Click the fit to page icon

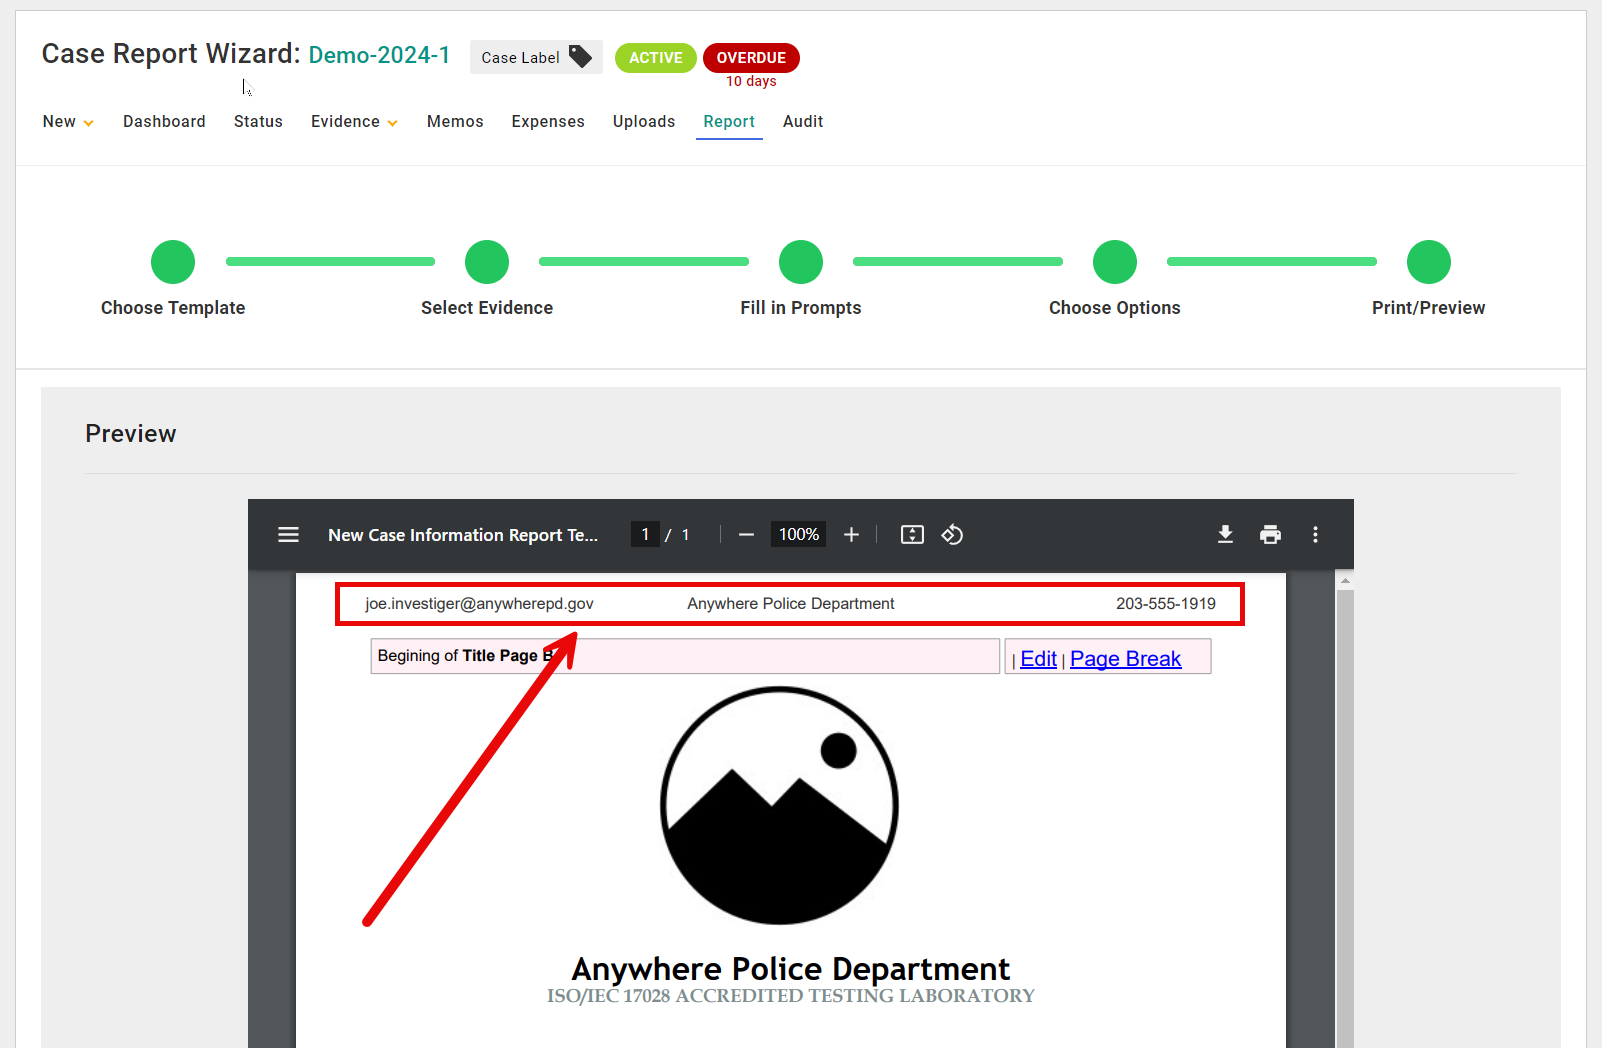(x=912, y=535)
